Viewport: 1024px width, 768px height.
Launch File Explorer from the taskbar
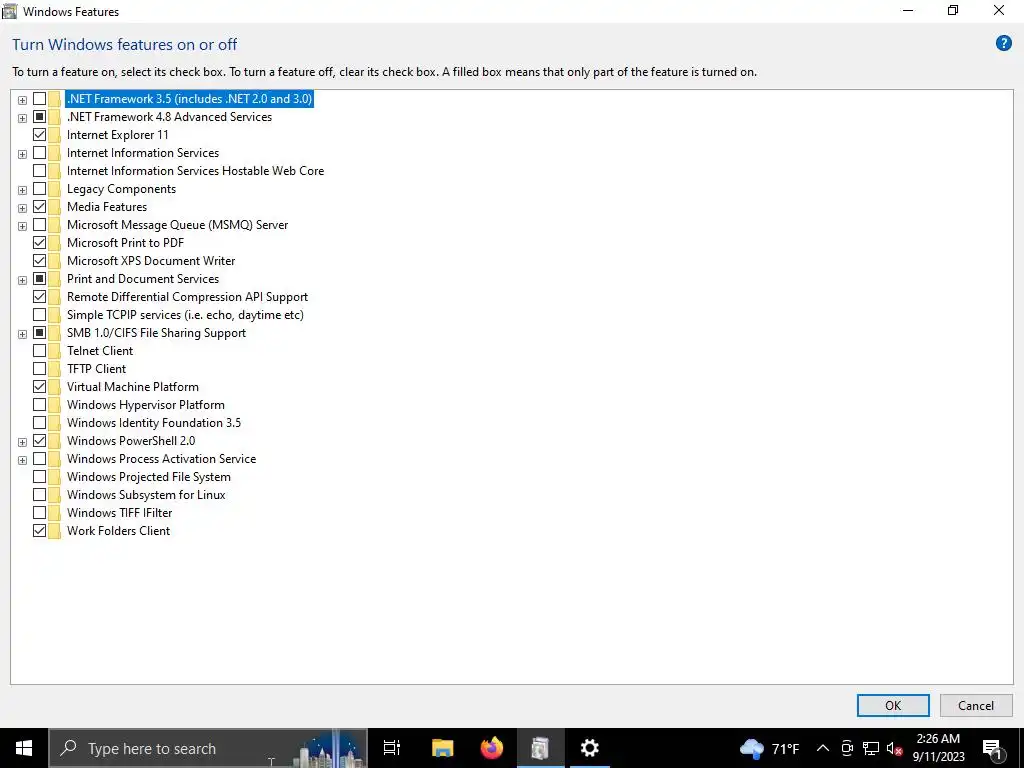442,748
